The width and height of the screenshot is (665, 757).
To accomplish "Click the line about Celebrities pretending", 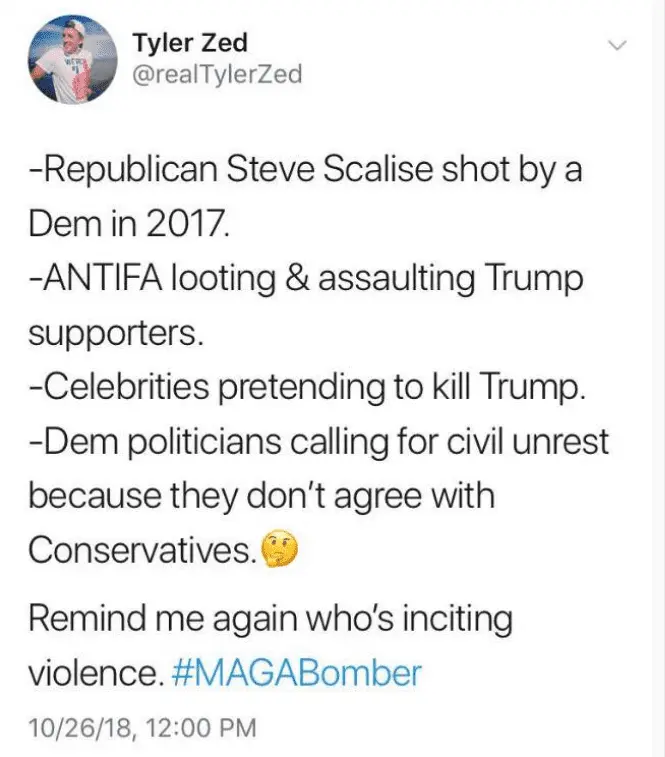I will pos(305,387).
